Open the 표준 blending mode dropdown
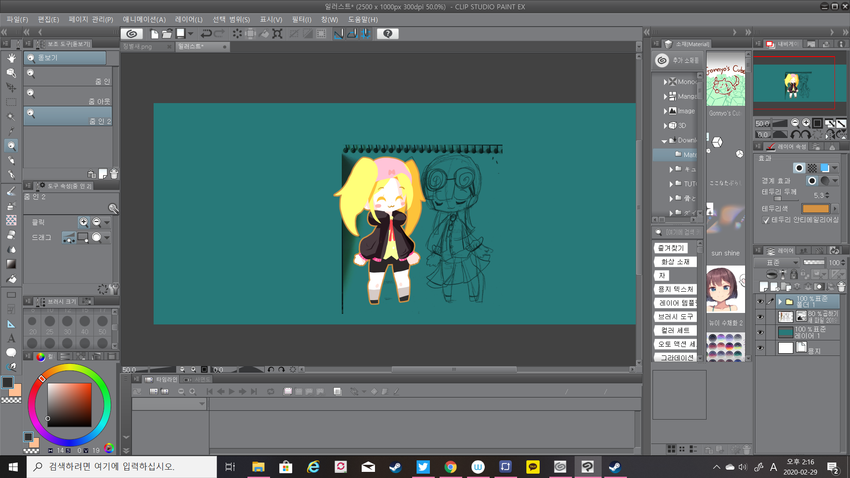This screenshot has width=850, height=478. (777, 262)
